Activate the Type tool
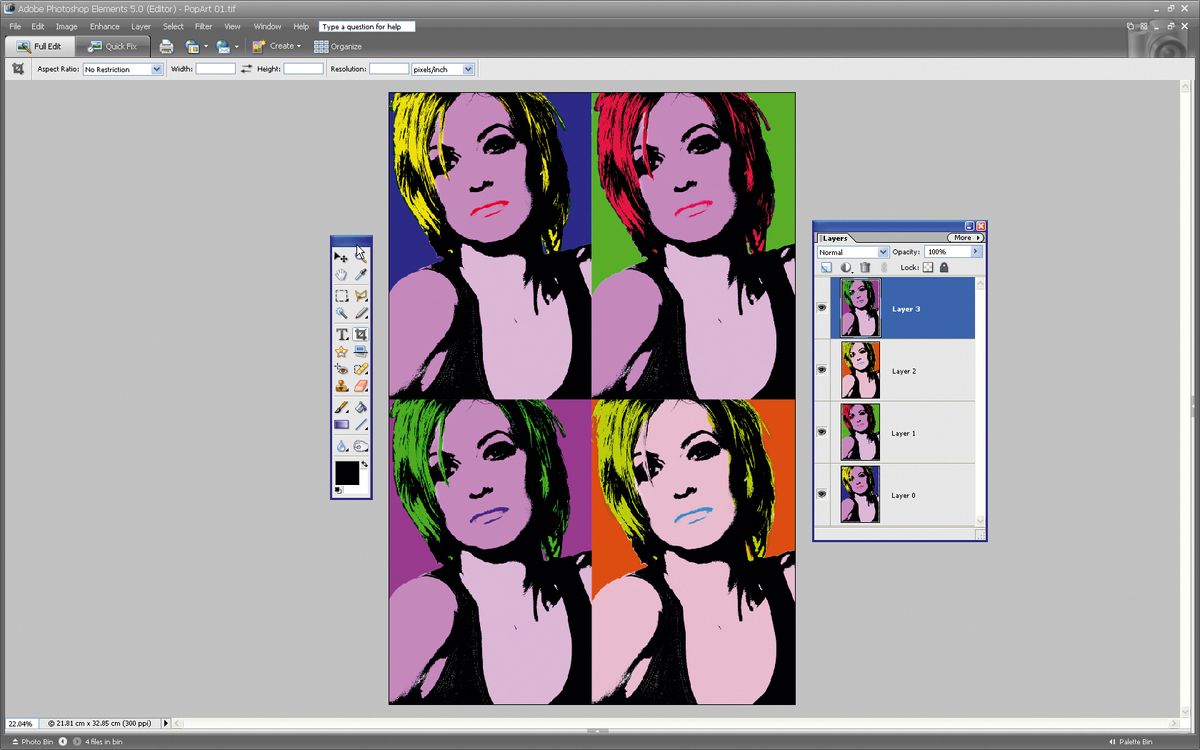The height and width of the screenshot is (750, 1200). pyautogui.click(x=341, y=334)
